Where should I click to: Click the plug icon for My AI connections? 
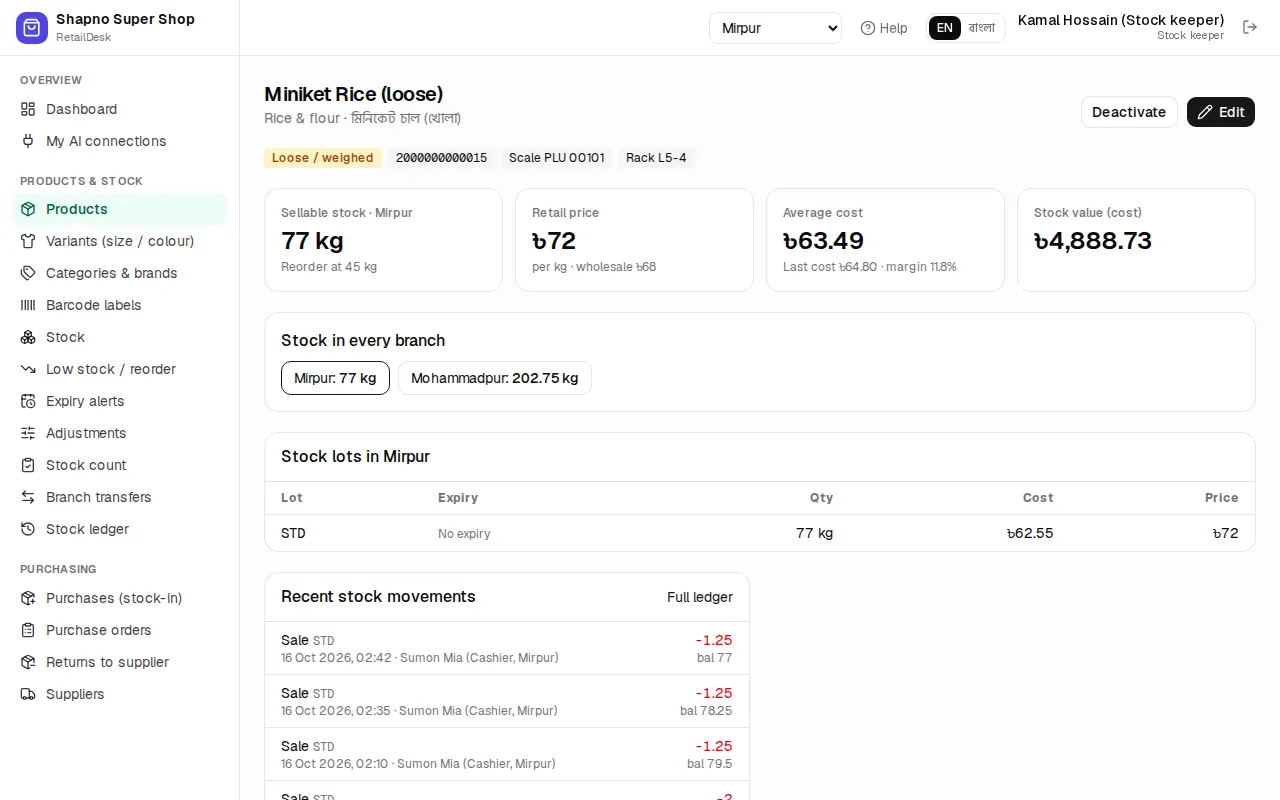point(28,141)
